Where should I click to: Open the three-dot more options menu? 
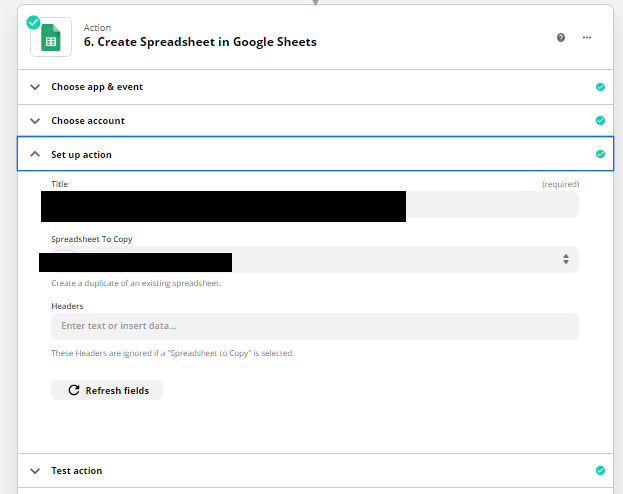(587, 37)
